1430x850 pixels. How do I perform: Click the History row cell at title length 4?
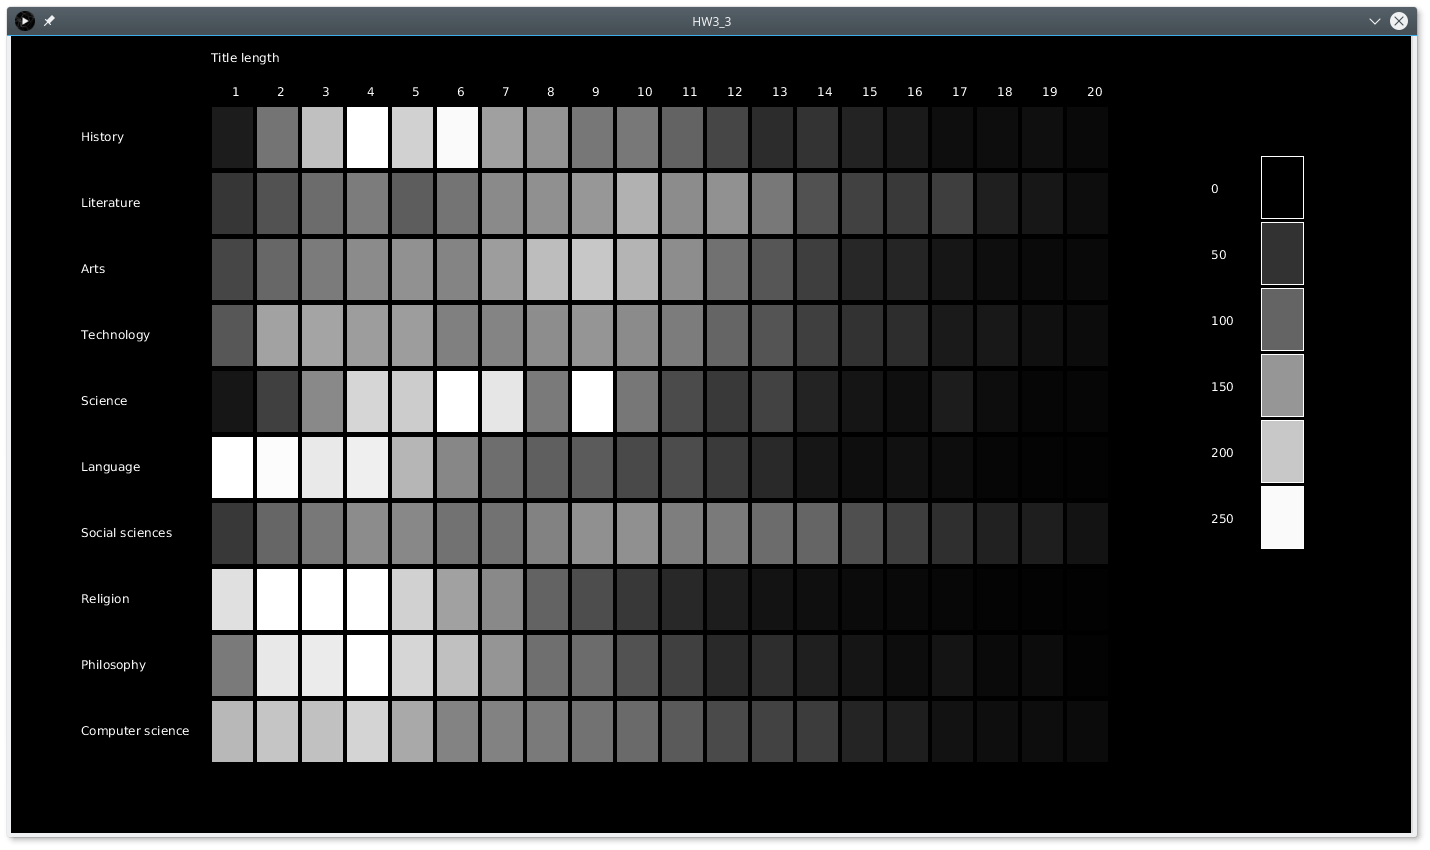[x=368, y=138]
